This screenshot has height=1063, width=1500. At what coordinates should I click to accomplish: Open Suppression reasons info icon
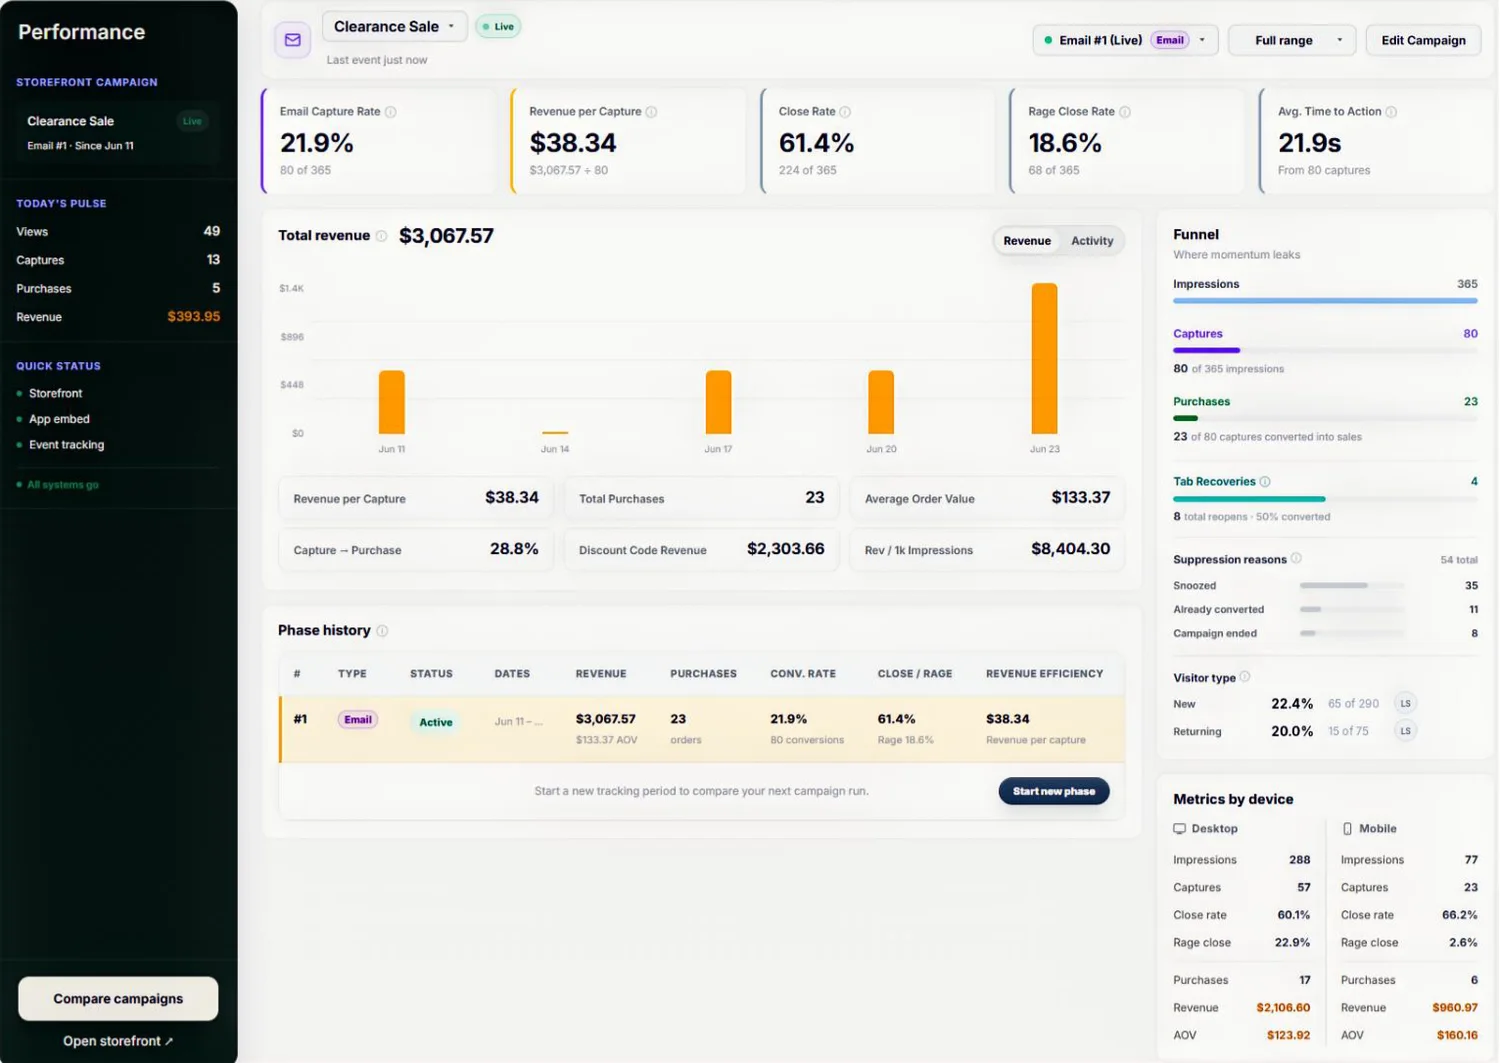1296,559
